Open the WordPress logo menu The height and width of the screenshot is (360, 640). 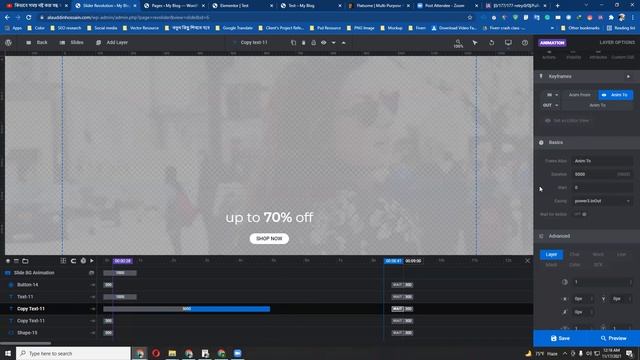pyautogui.click(x=8, y=42)
